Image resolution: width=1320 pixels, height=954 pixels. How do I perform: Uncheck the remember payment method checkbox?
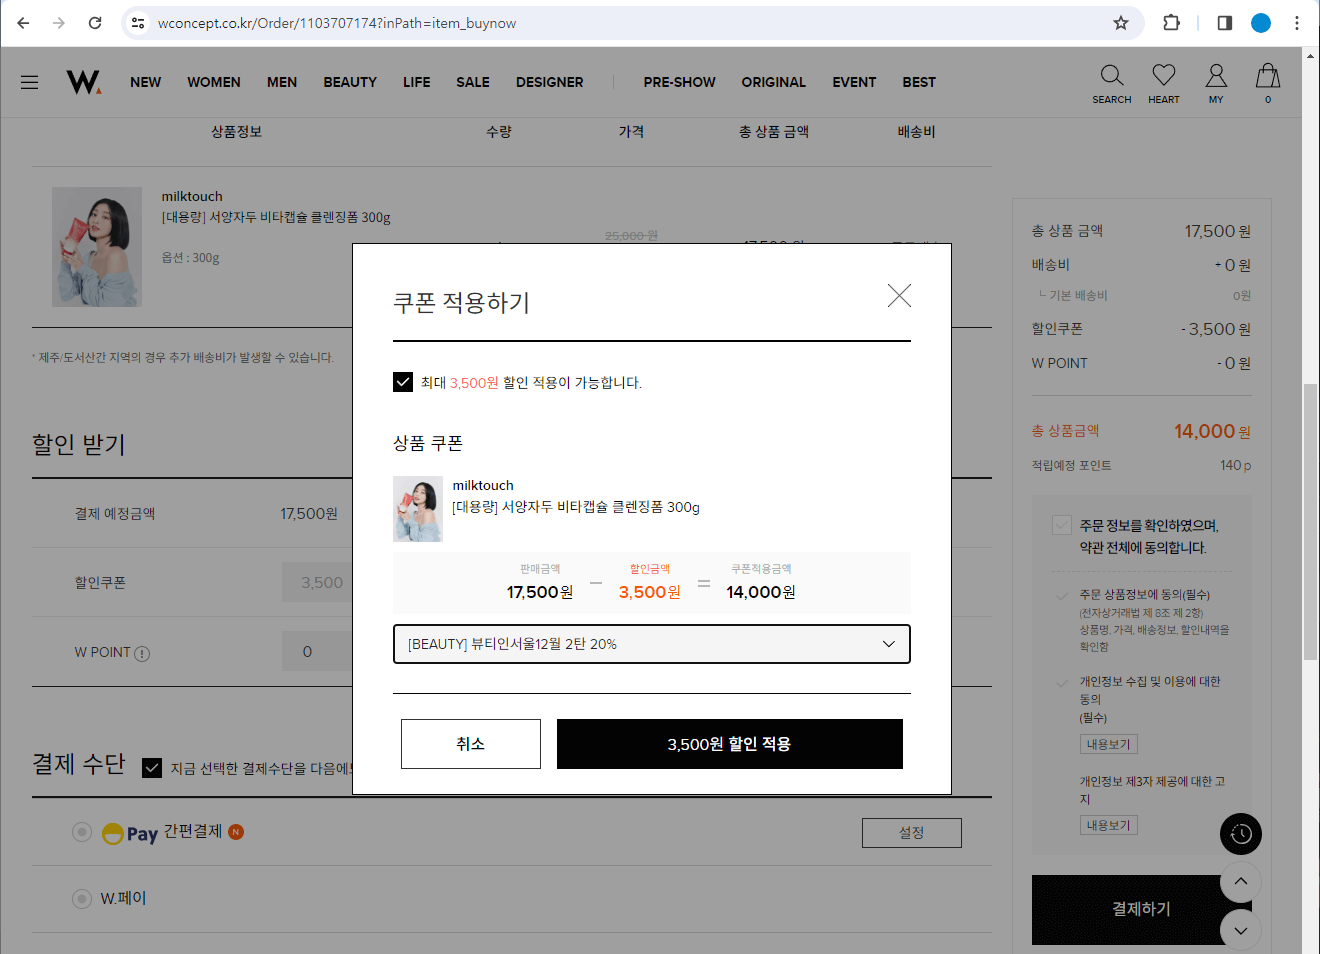pos(152,768)
